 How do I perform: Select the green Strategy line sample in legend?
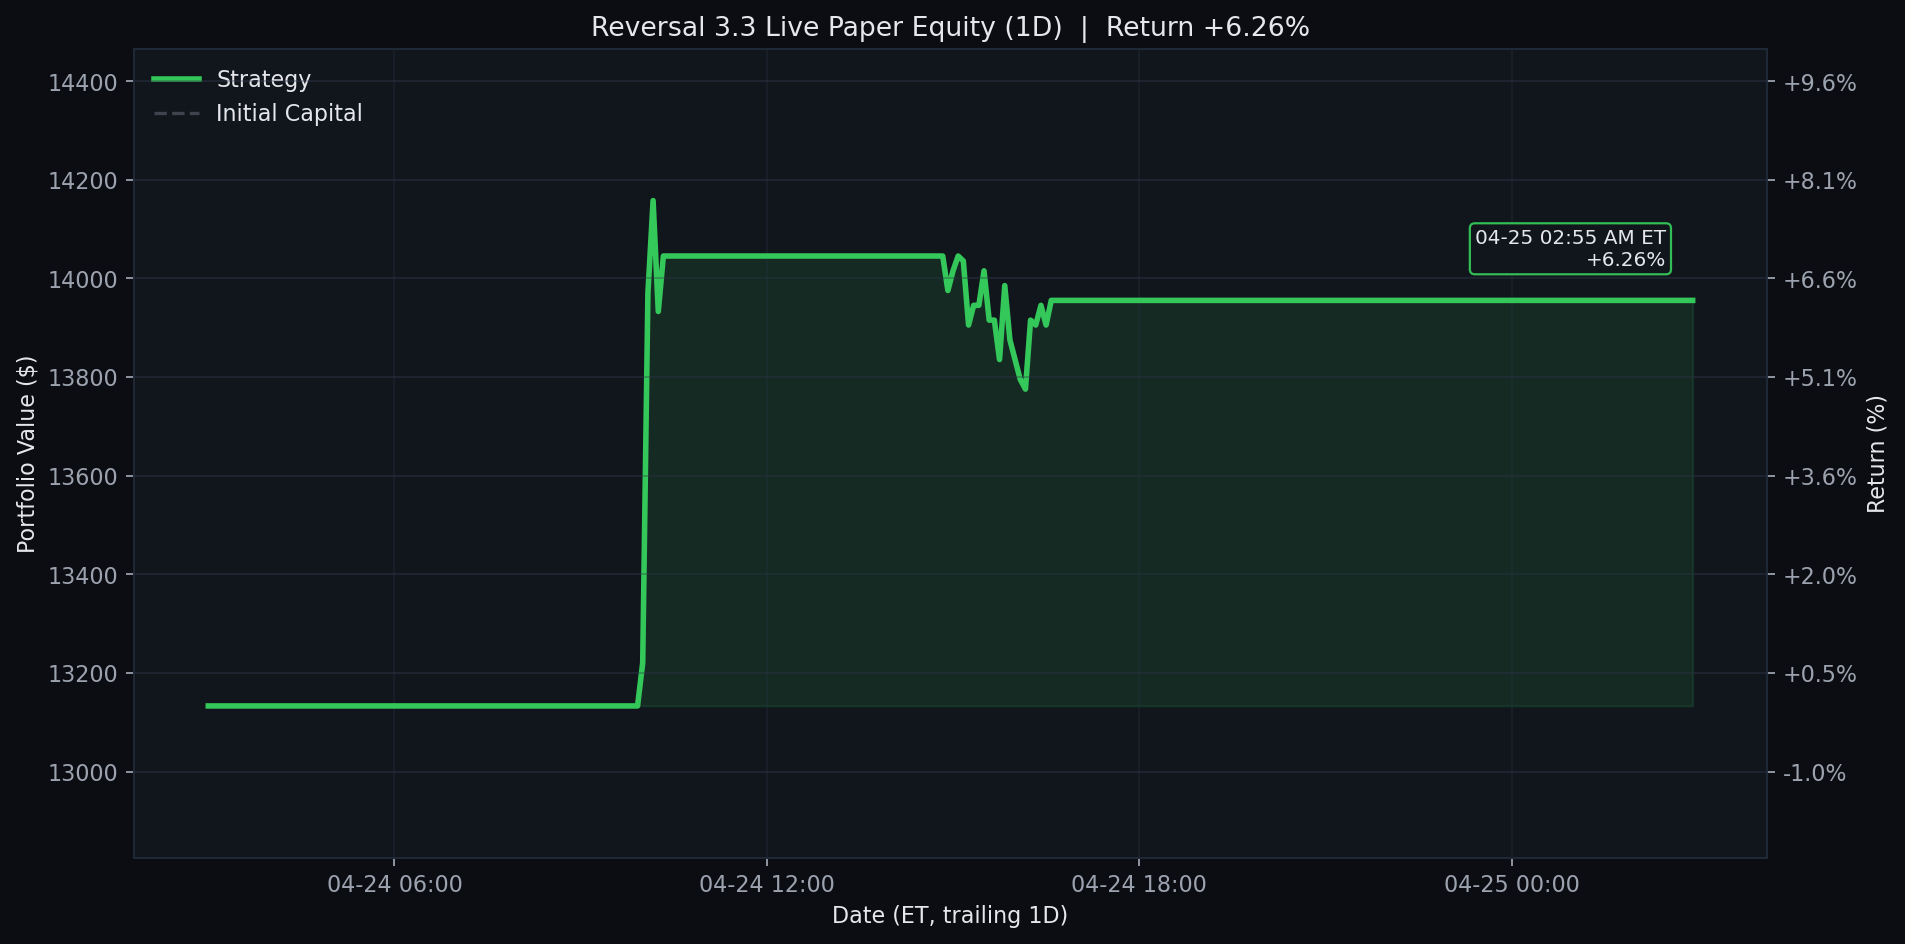pos(177,79)
